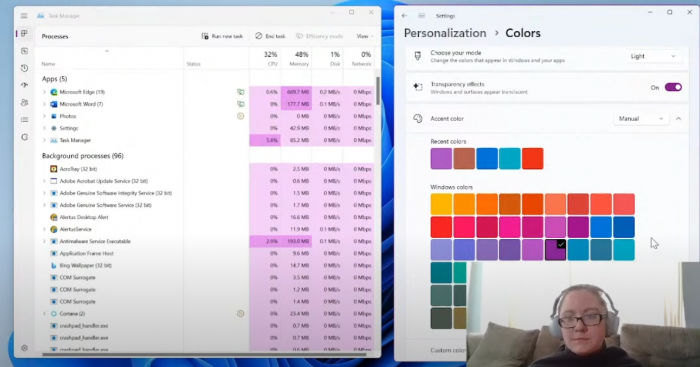Sort processes by Disk column
This screenshot has height=367, width=700.
[x=328, y=58]
